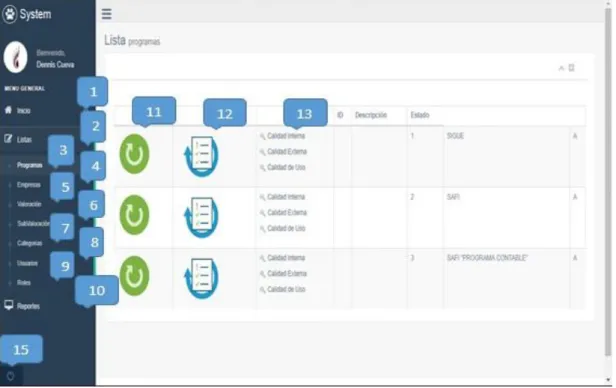Expand the Listas menu

click(x=24, y=139)
